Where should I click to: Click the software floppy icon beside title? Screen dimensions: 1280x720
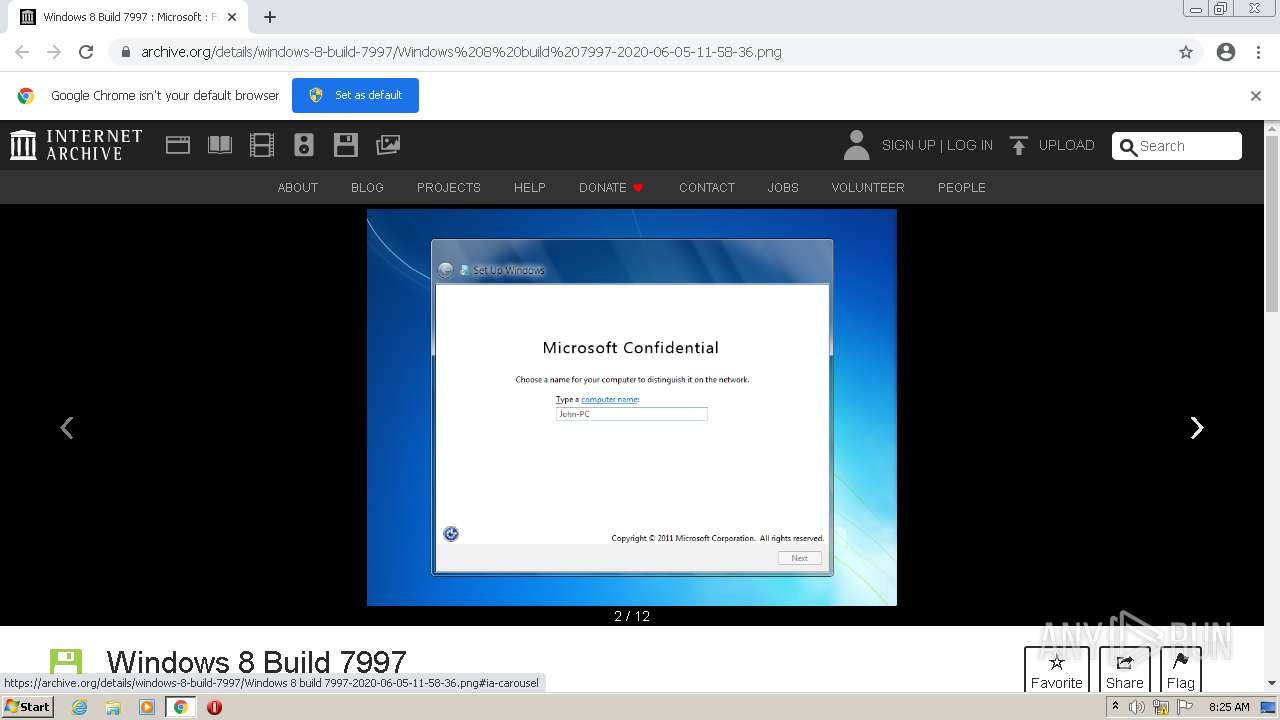[x=66, y=664]
